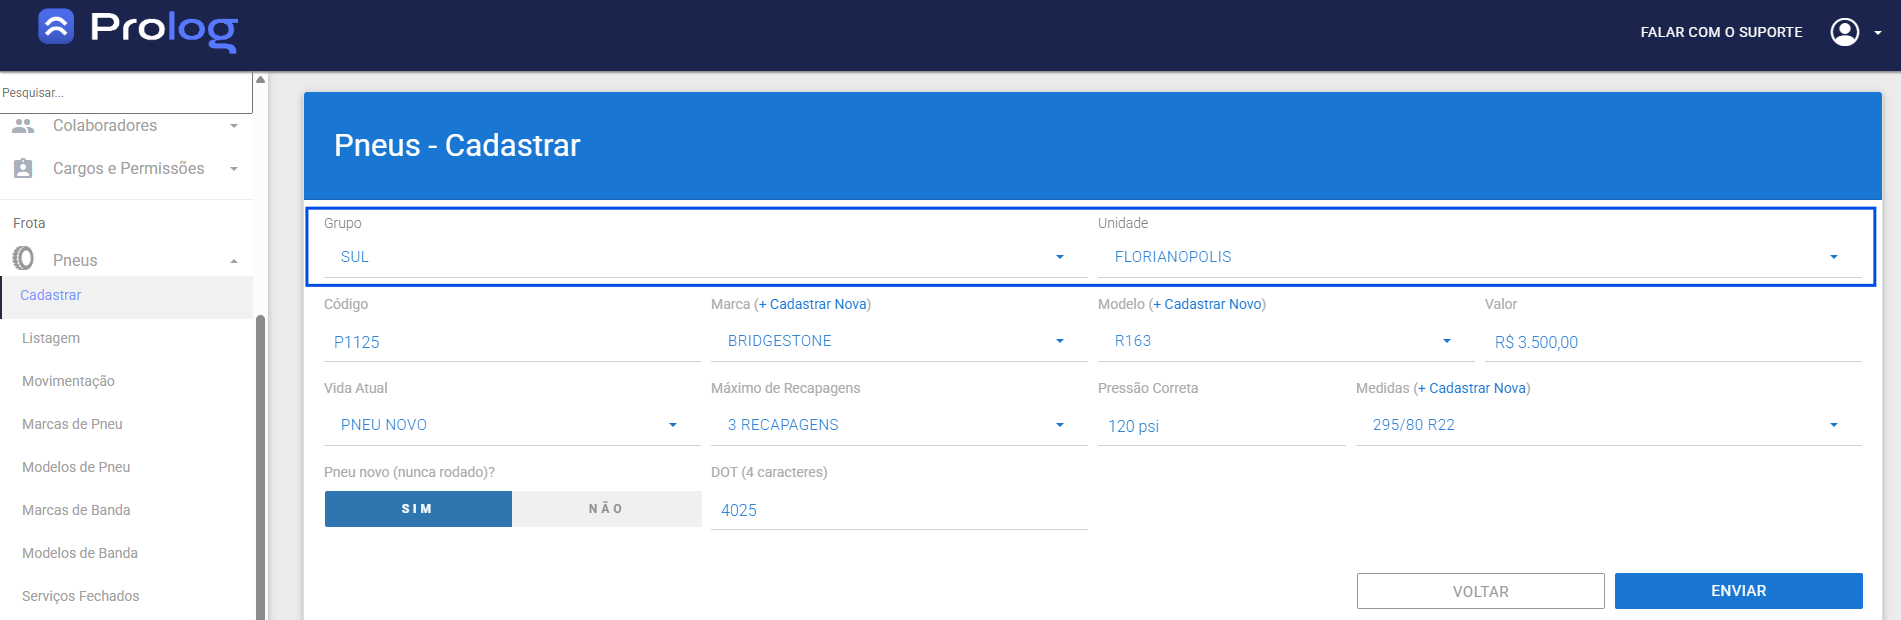Image resolution: width=1901 pixels, height=620 pixels.
Task: Click the Prolog logo icon
Action: click(x=56, y=27)
